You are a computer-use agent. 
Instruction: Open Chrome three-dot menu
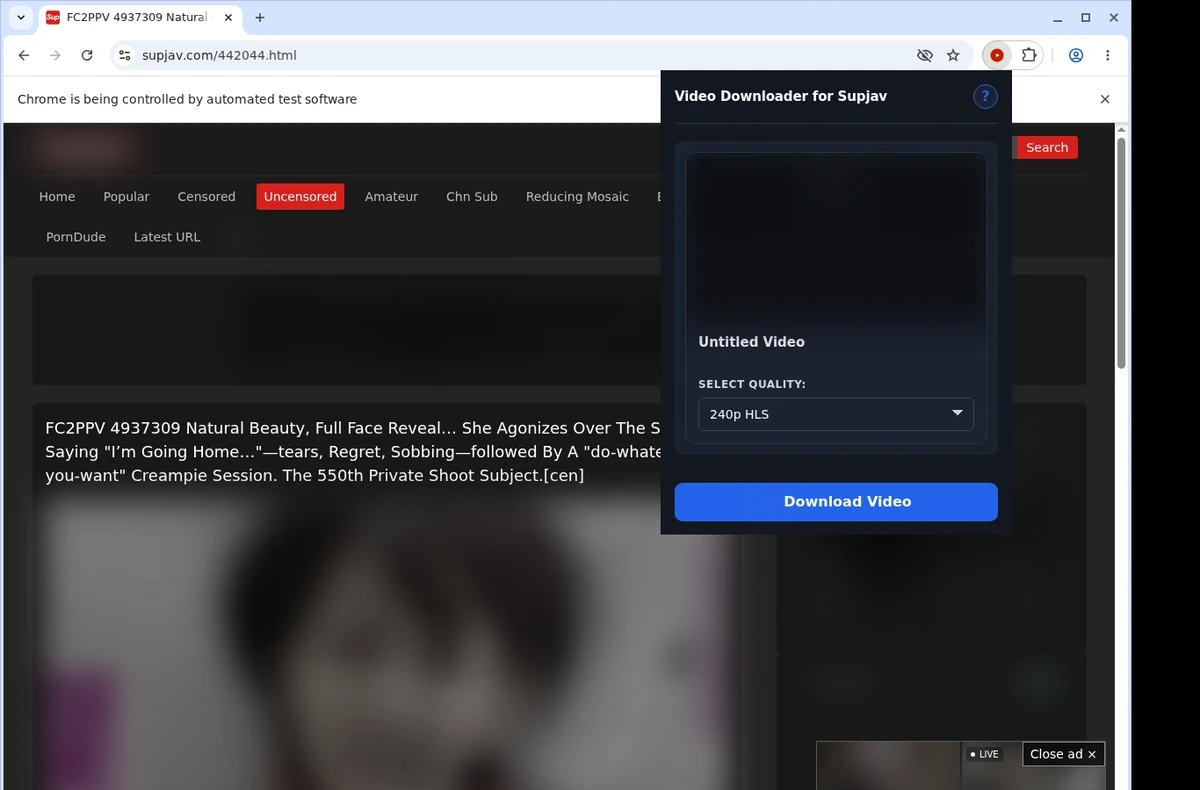[x=1107, y=56]
